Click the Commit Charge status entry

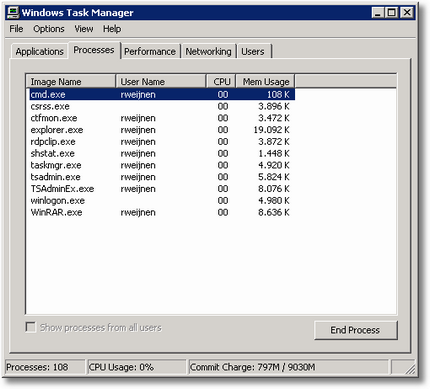[288, 367]
